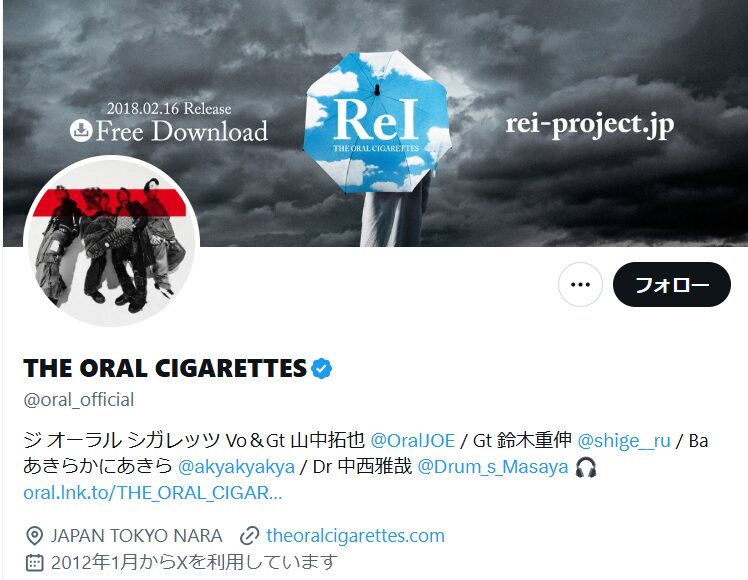Open the @shige__ru mention link

(x=623, y=440)
